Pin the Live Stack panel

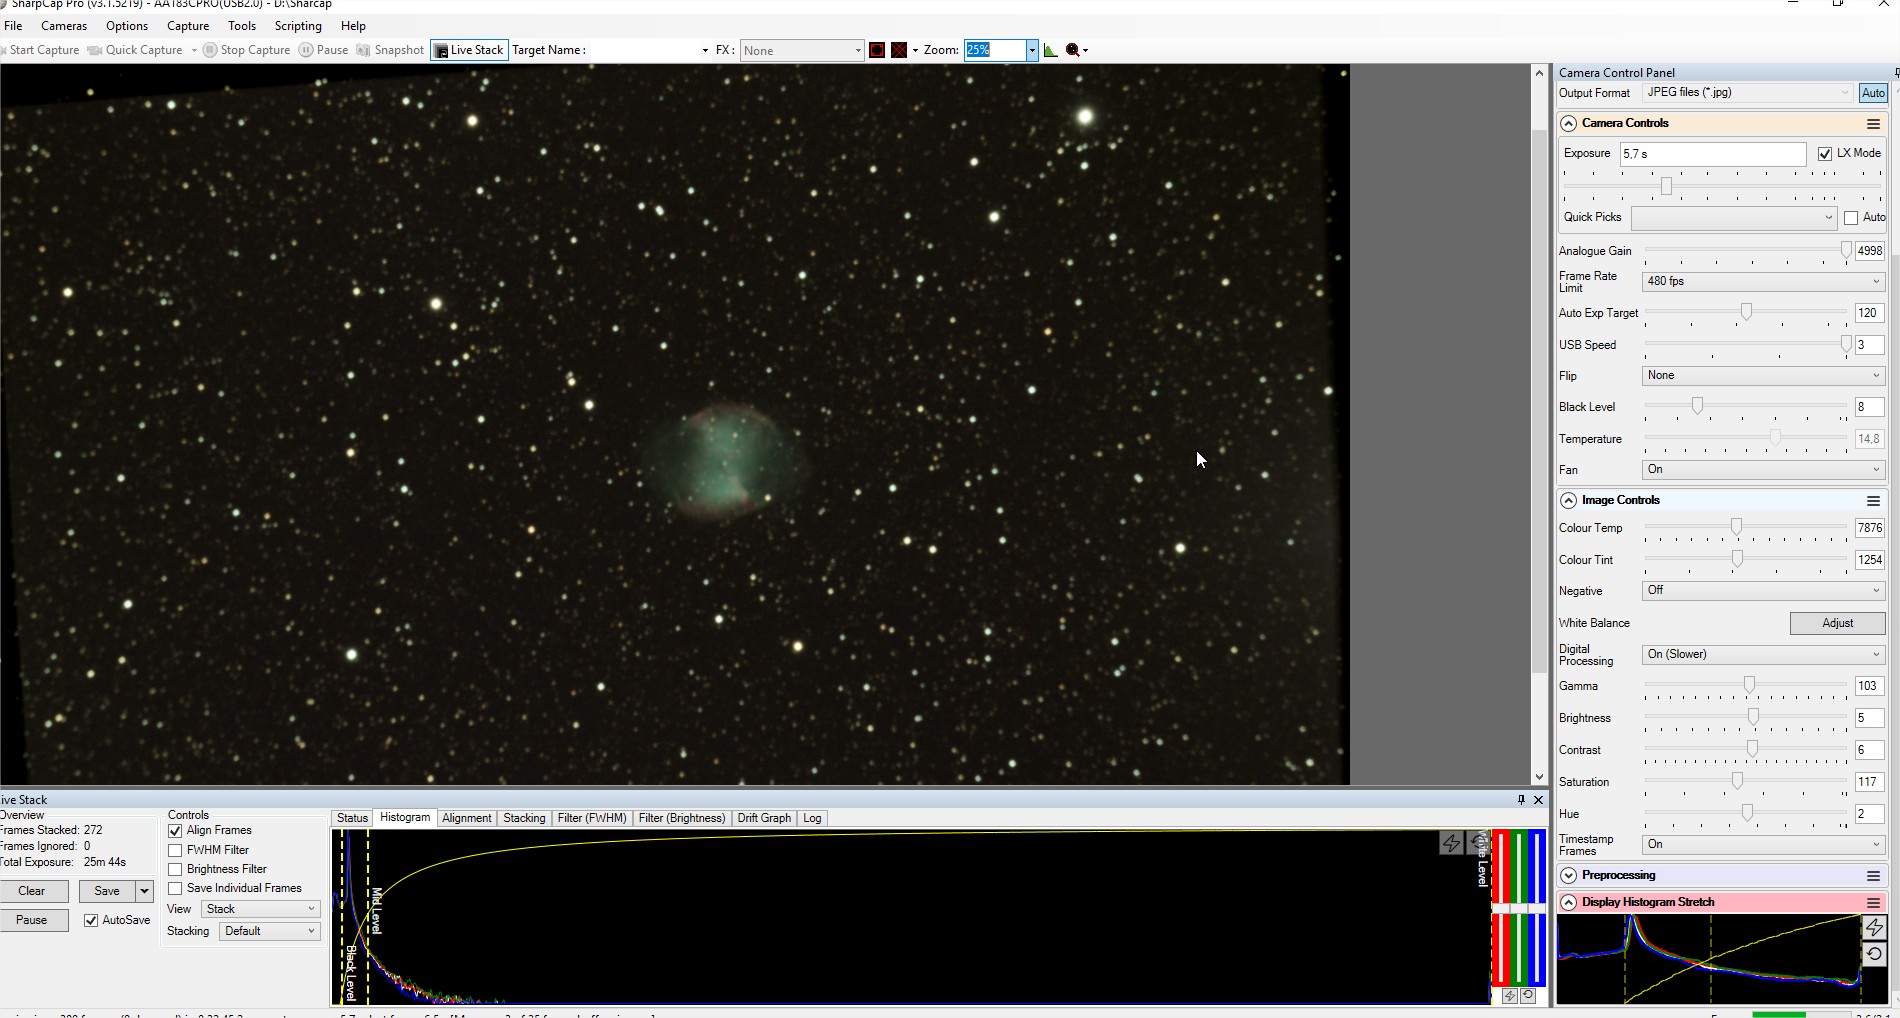1521,800
